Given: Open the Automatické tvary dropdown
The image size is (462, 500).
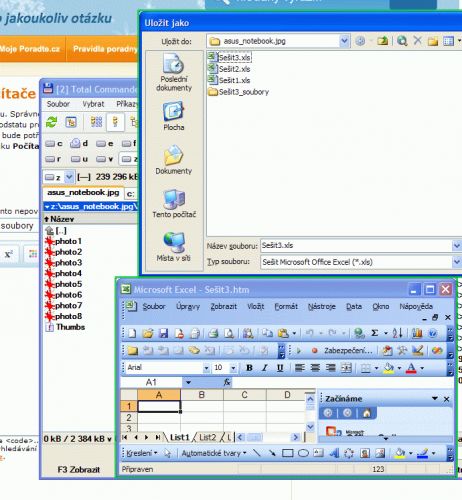Looking at the screenshot, I should click(x=214, y=453).
